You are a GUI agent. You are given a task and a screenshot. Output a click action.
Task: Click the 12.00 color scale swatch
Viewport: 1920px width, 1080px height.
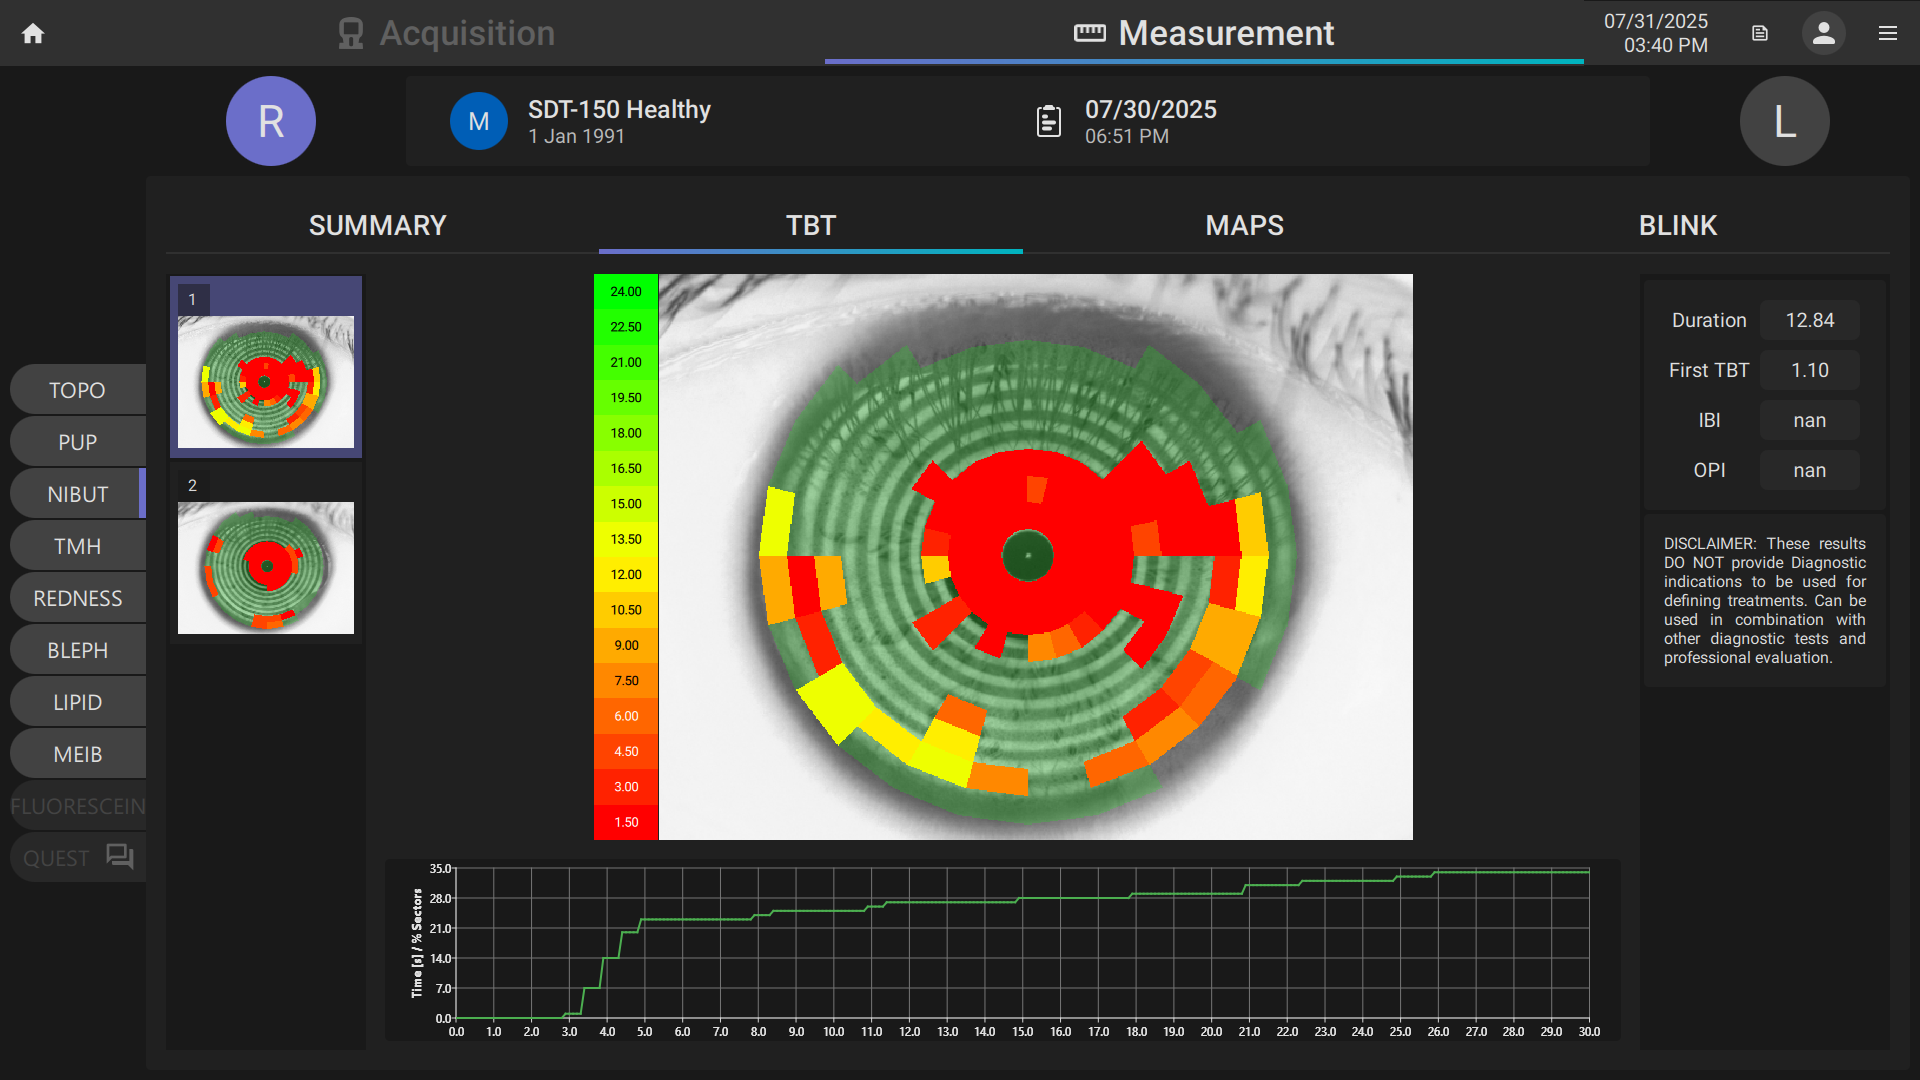pyautogui.click(x=626, y=574)
